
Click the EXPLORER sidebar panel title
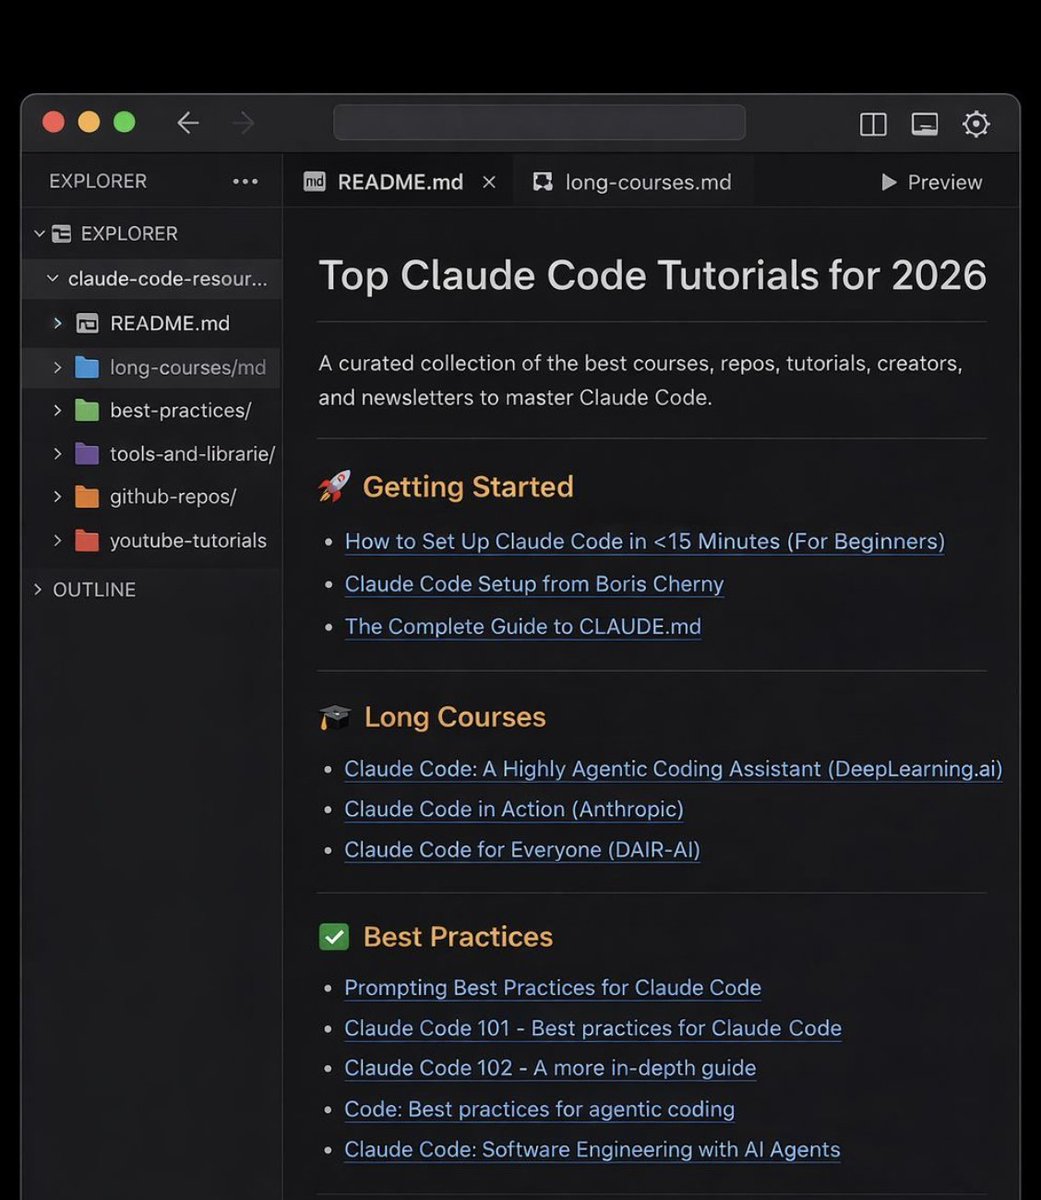pyautogui.click(x=98, y=182)
